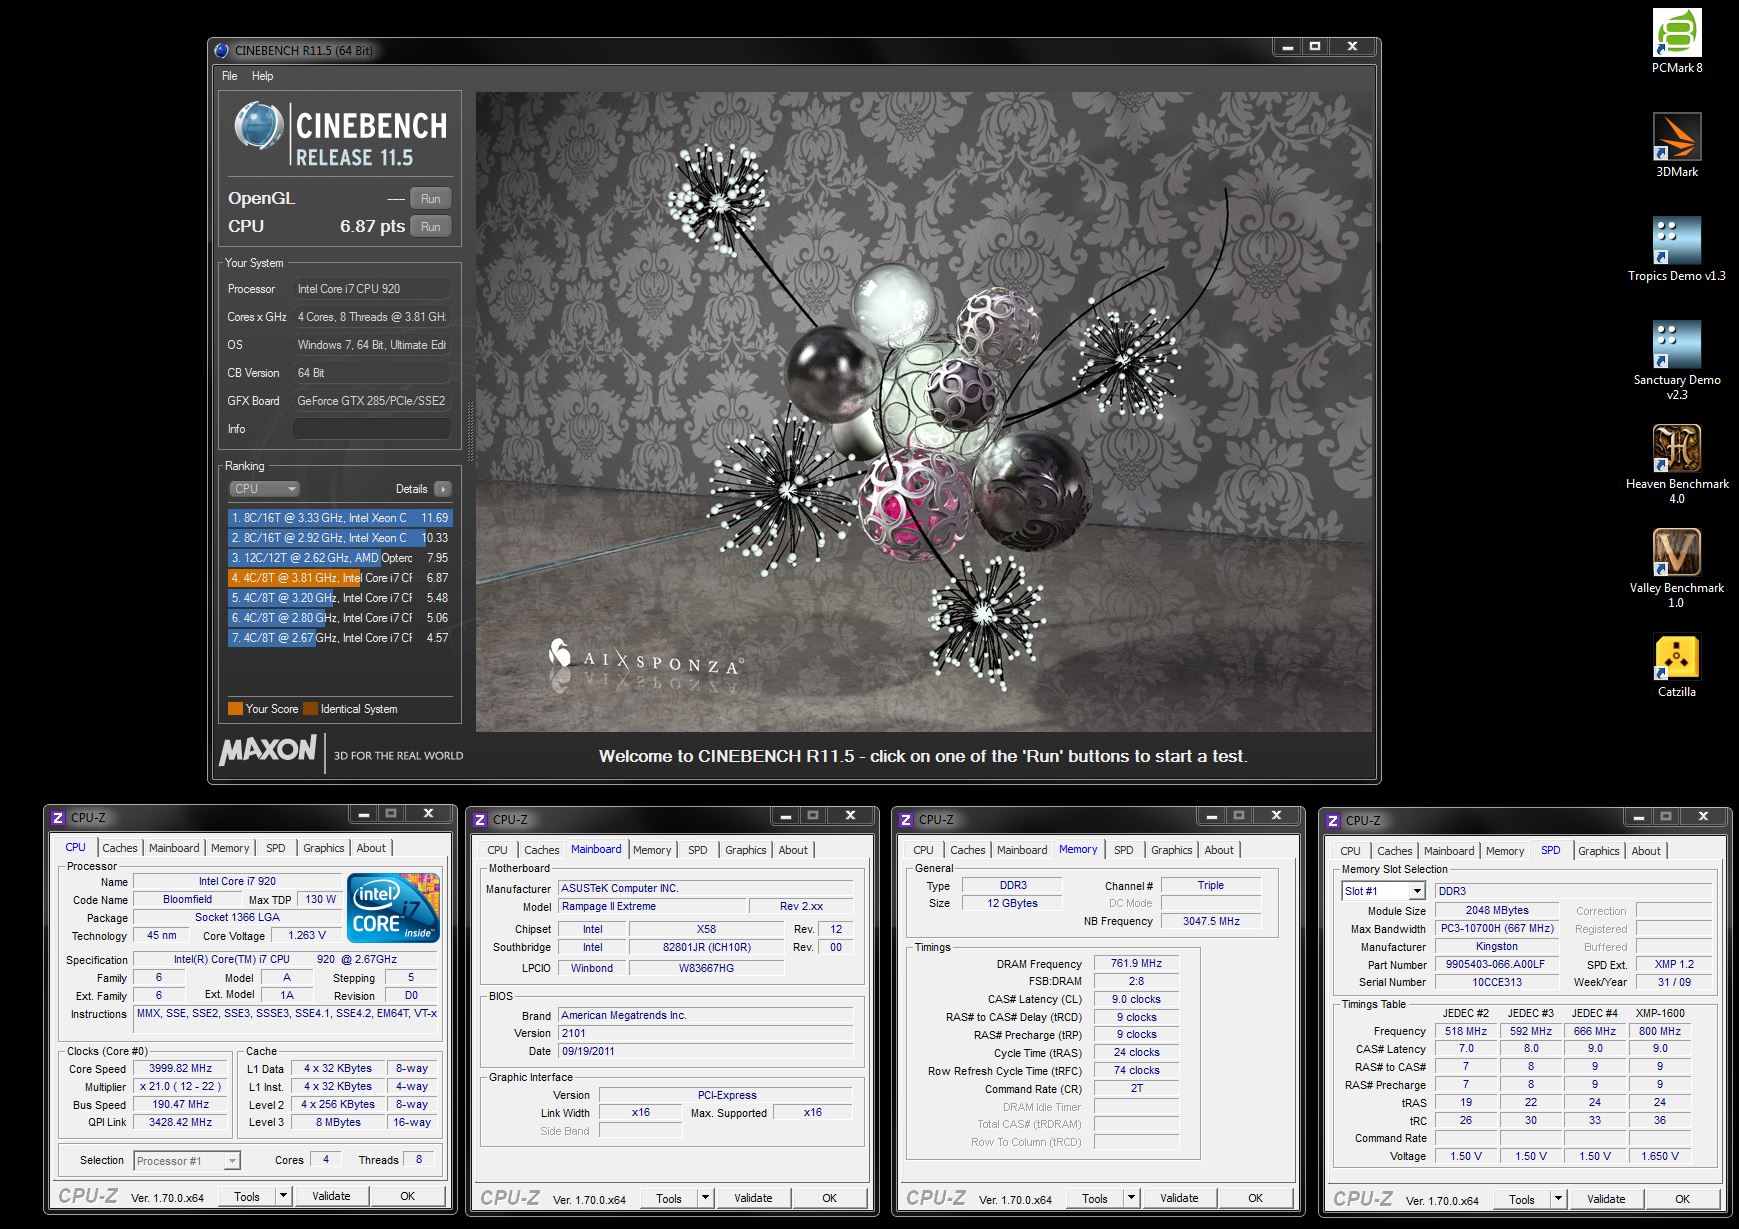This screenshot has height=1229, width=1739.
Task: Click the Details arrow button in Ranking
Action: (443, 489)
